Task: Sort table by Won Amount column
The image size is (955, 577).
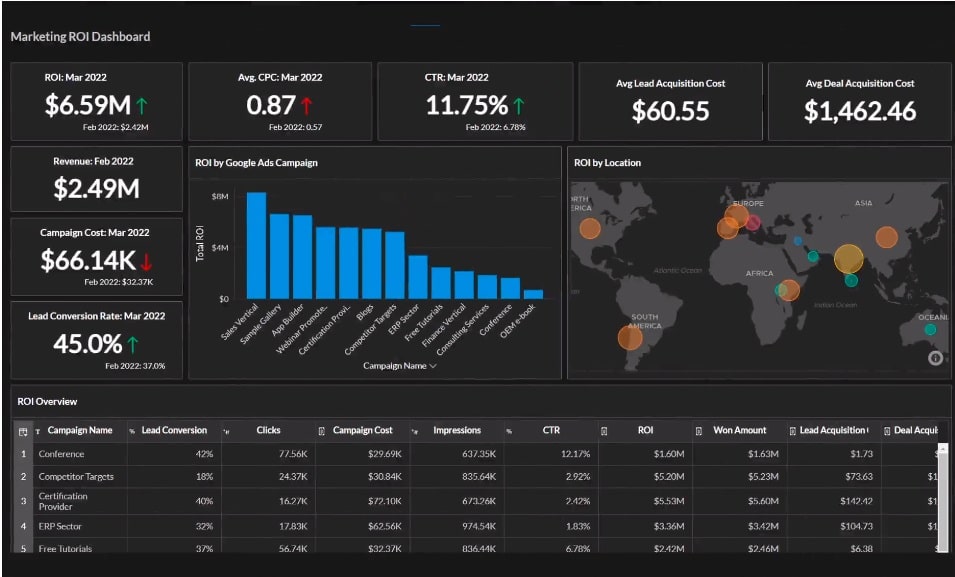Action: [x=739, y=430]
